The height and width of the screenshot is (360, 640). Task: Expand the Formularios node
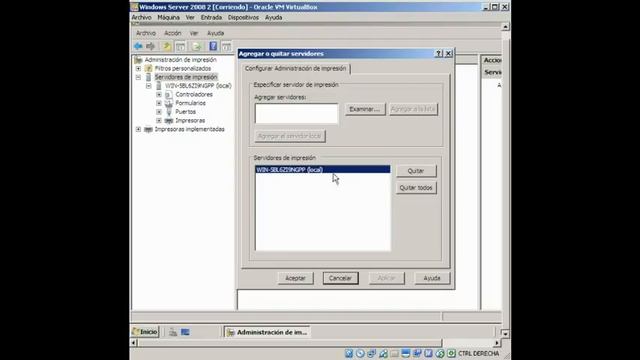[159, 103]
